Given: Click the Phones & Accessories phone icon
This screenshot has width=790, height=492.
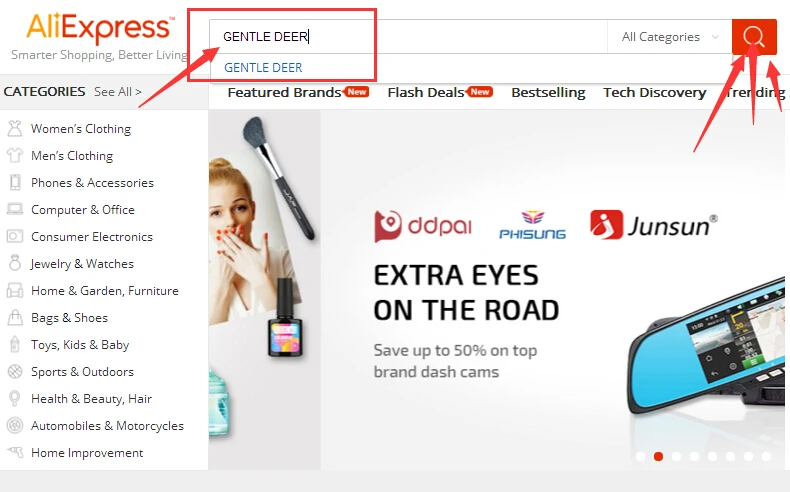Looking at the screenshot, I should (x=15, y=182).
